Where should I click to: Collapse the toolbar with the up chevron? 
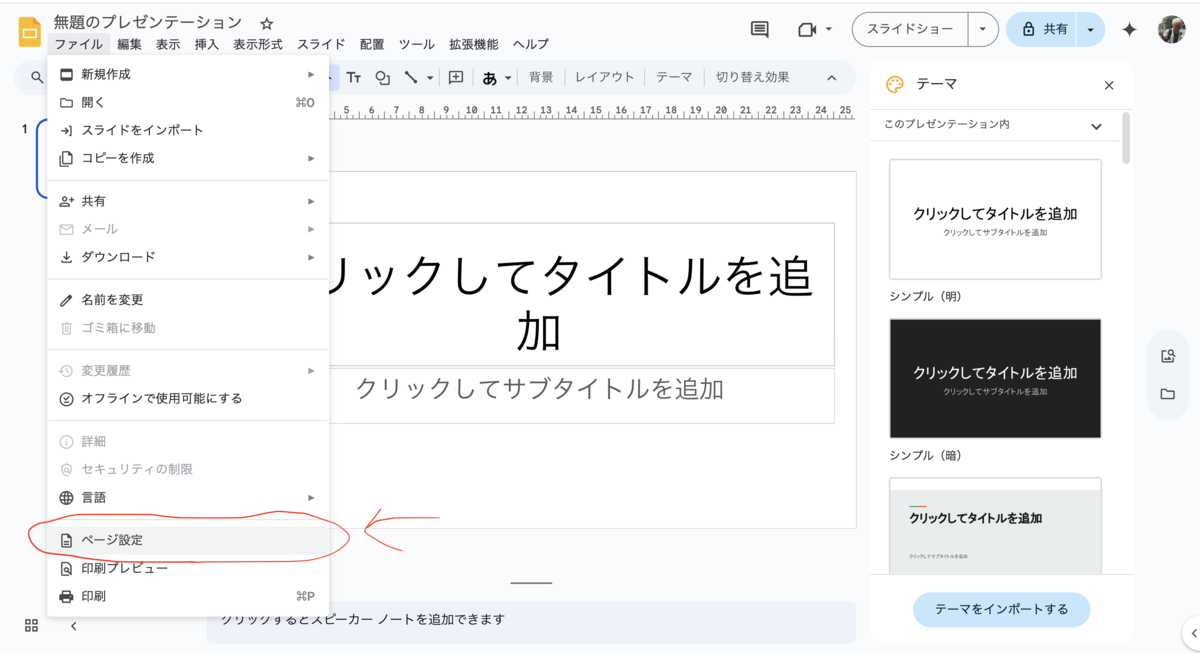pos(831,77)
